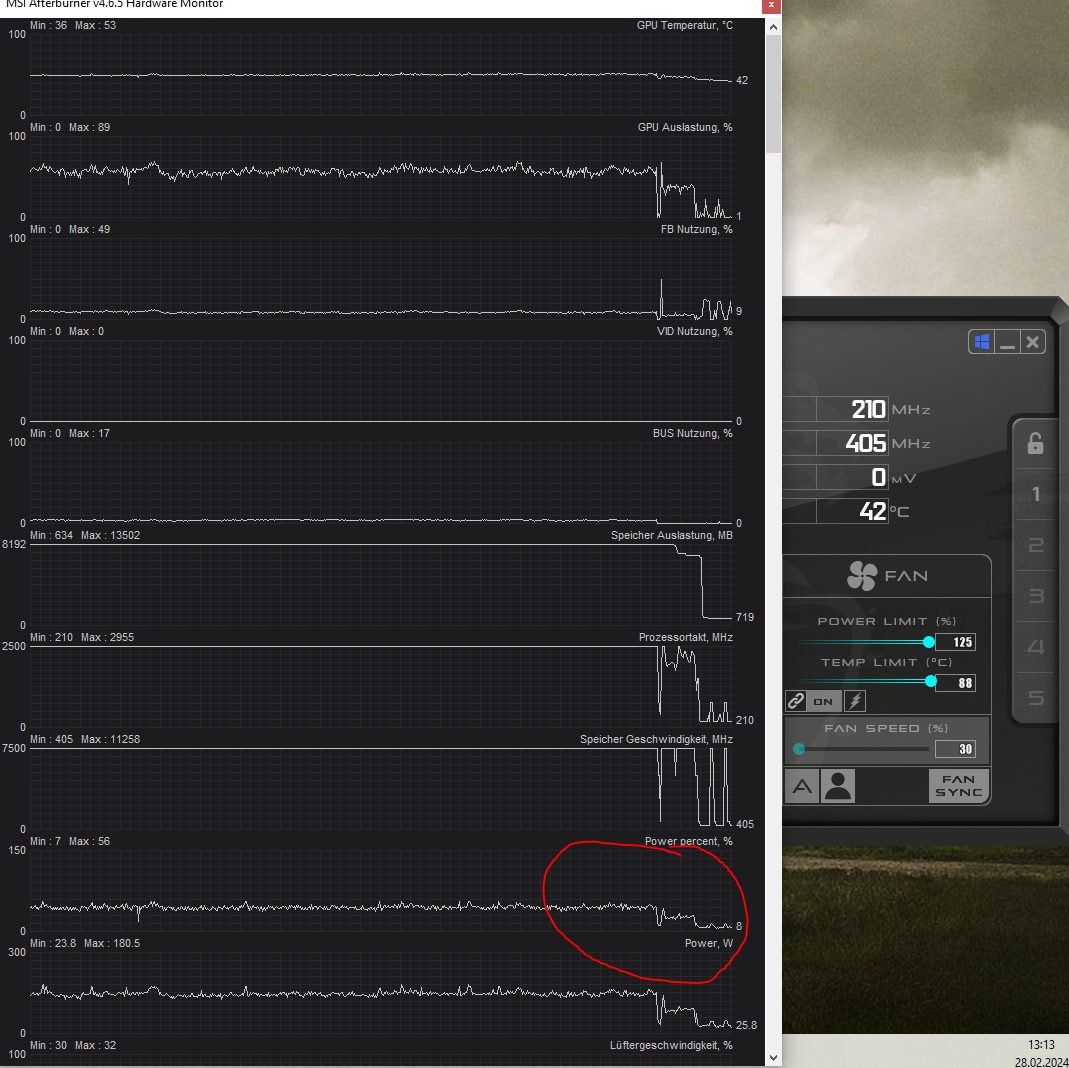Click the 'Min : 7 Max : 56' text
The height and width of the screenshot is (1068, 1069).
pyautogui.click(x=70, y=842)
